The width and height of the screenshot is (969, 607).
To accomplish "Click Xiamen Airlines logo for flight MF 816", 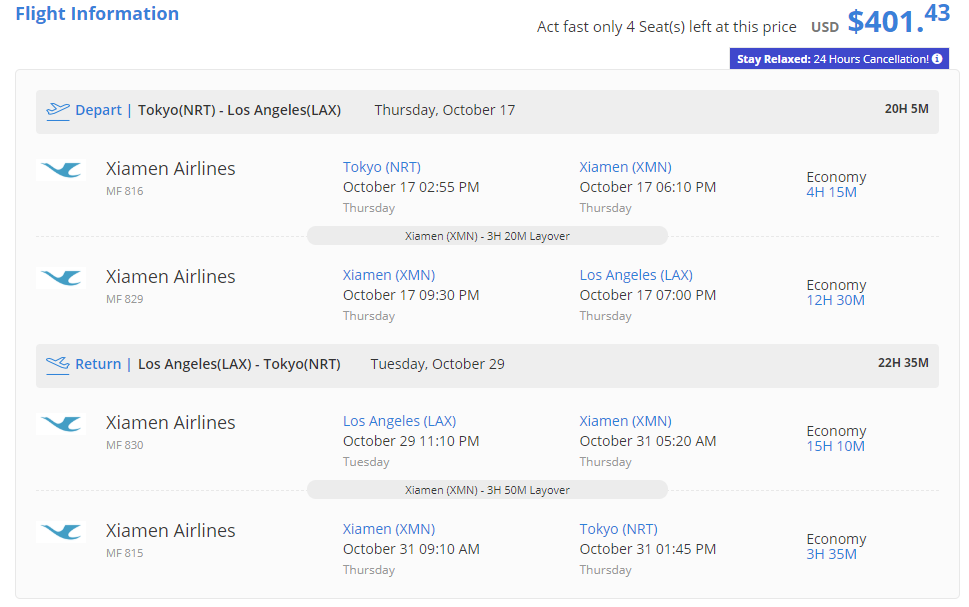I will [61, 170].
